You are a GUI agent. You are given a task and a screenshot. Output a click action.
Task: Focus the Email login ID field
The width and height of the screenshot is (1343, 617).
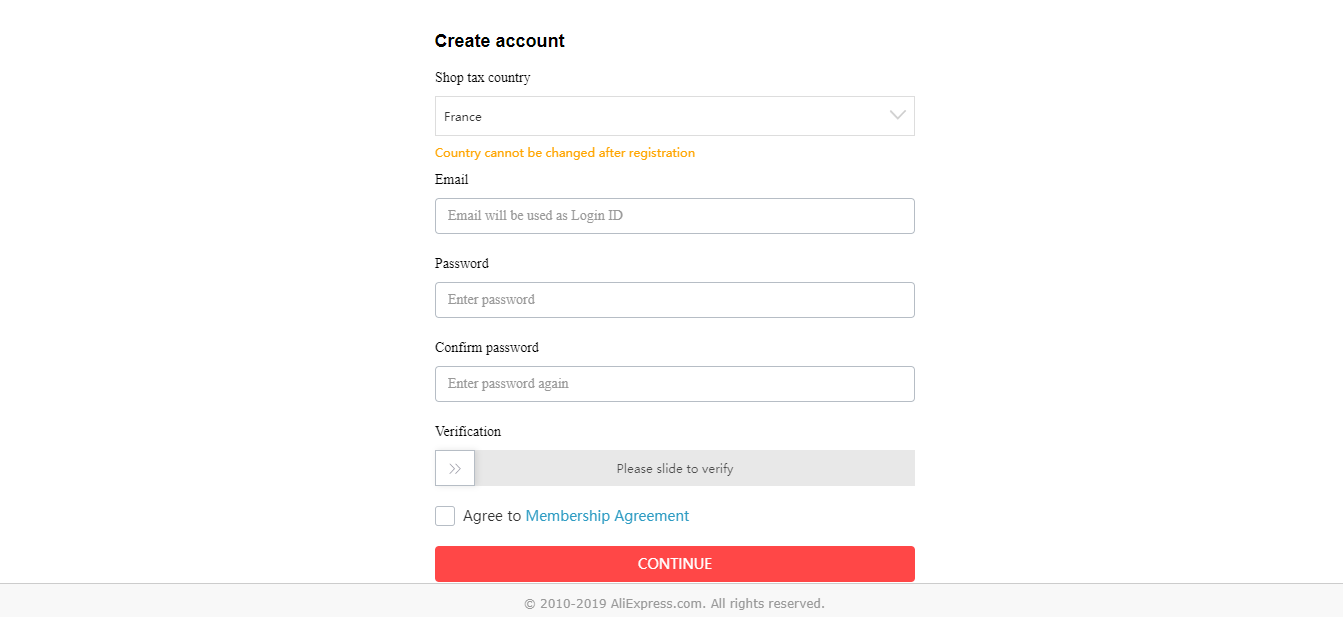click(x=674, y=216)
